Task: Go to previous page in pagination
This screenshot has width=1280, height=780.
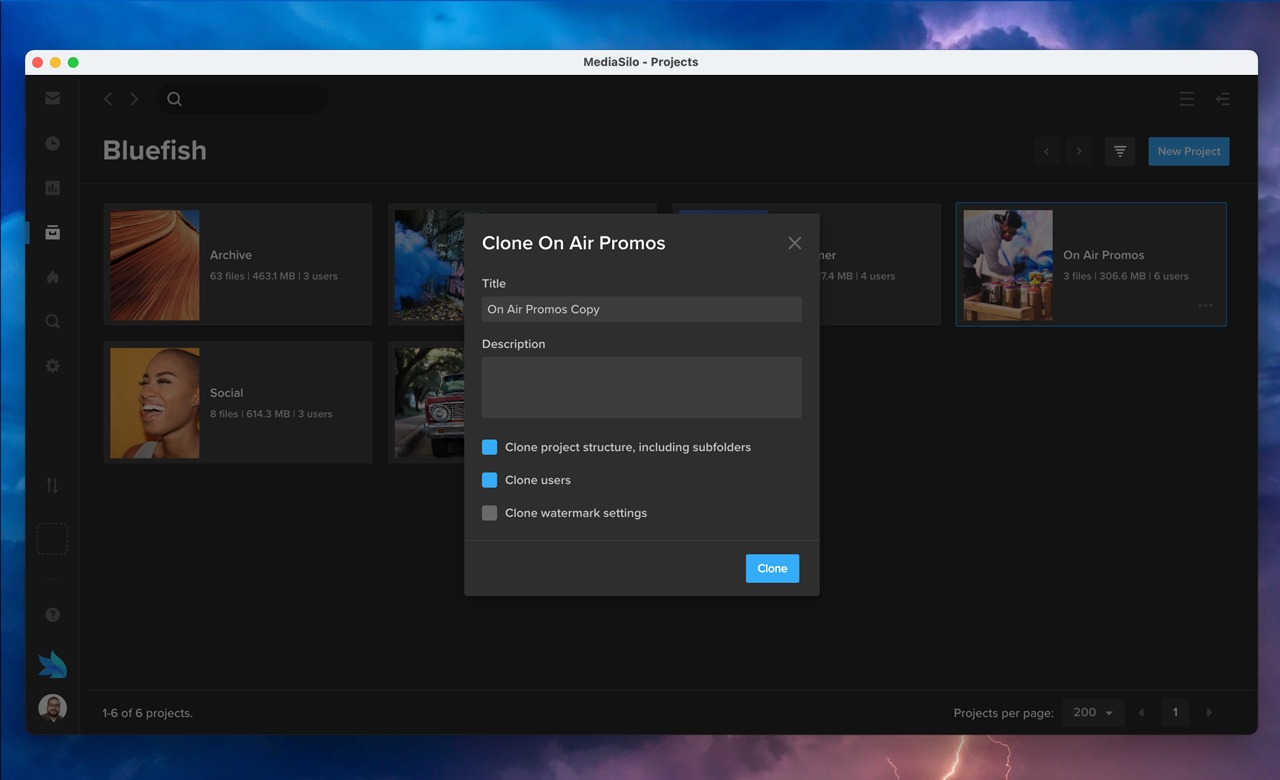Action: point(1141,712)
